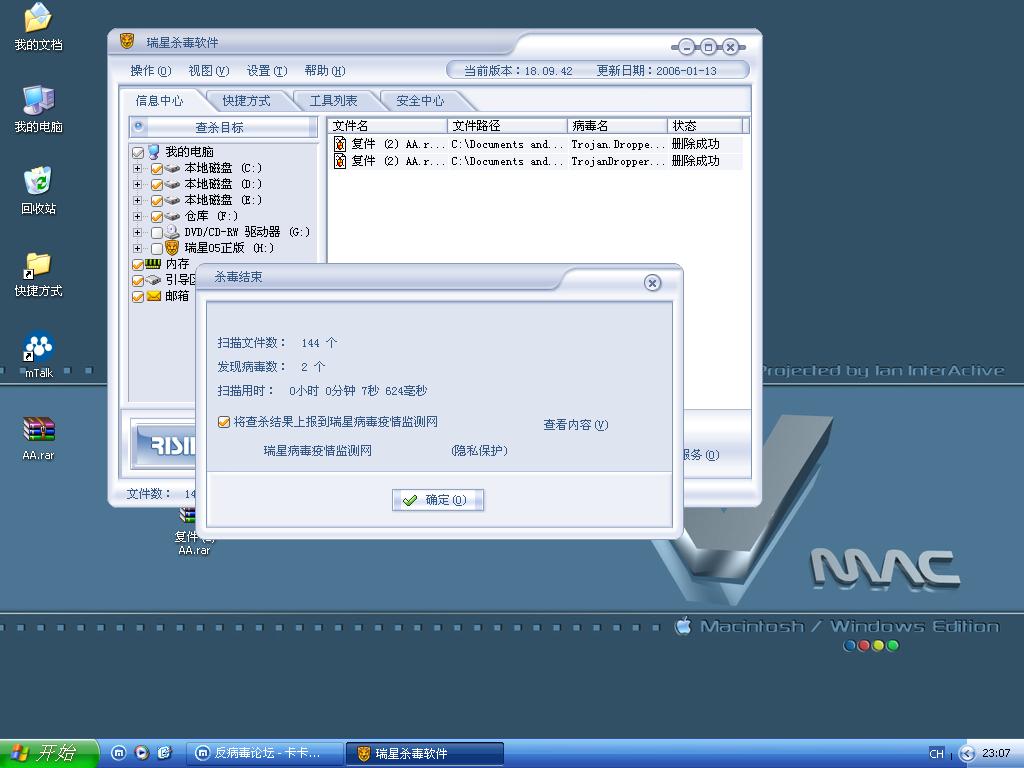
Task: Click the lion icon for 瑞星05正版 (H:)
Action: tap(172, 248)
